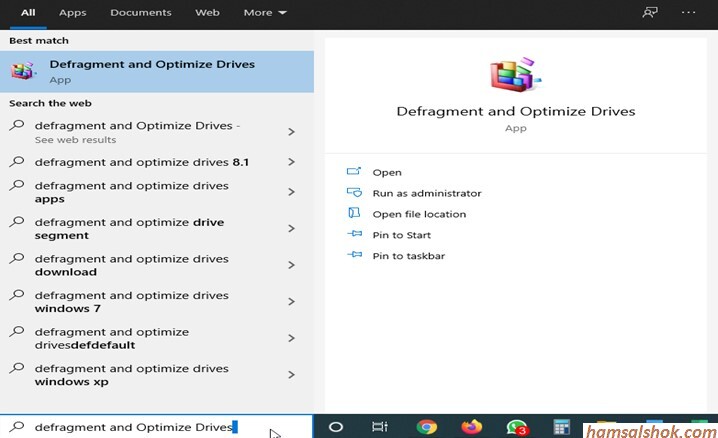Select 'defragment and optimize drives windows 7' suggestion

coord(157,301)
